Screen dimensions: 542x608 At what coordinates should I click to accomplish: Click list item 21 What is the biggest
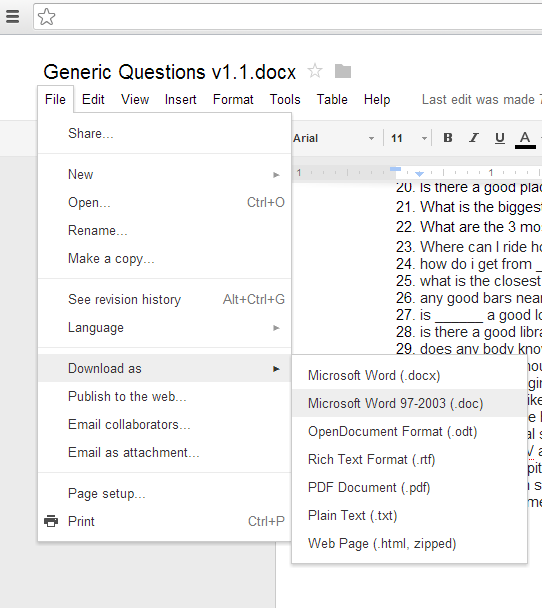(469, 207)
